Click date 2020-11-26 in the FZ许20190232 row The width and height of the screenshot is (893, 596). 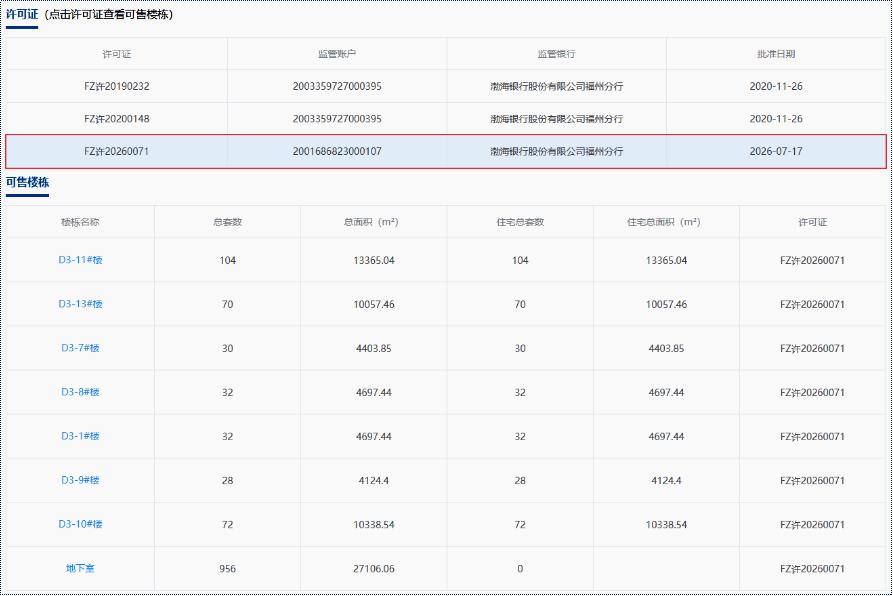pos(776,87)
